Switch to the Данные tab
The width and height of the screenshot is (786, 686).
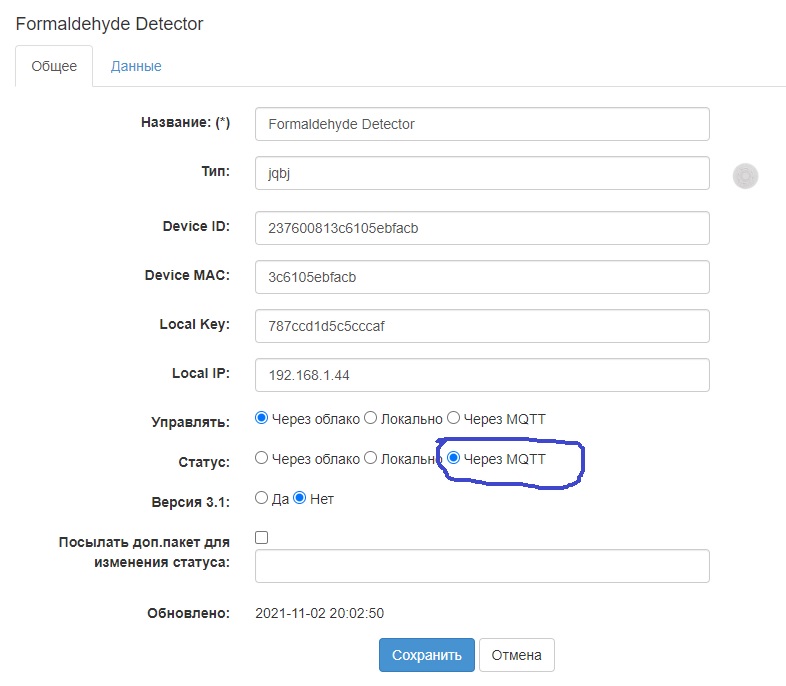[136, 66]
